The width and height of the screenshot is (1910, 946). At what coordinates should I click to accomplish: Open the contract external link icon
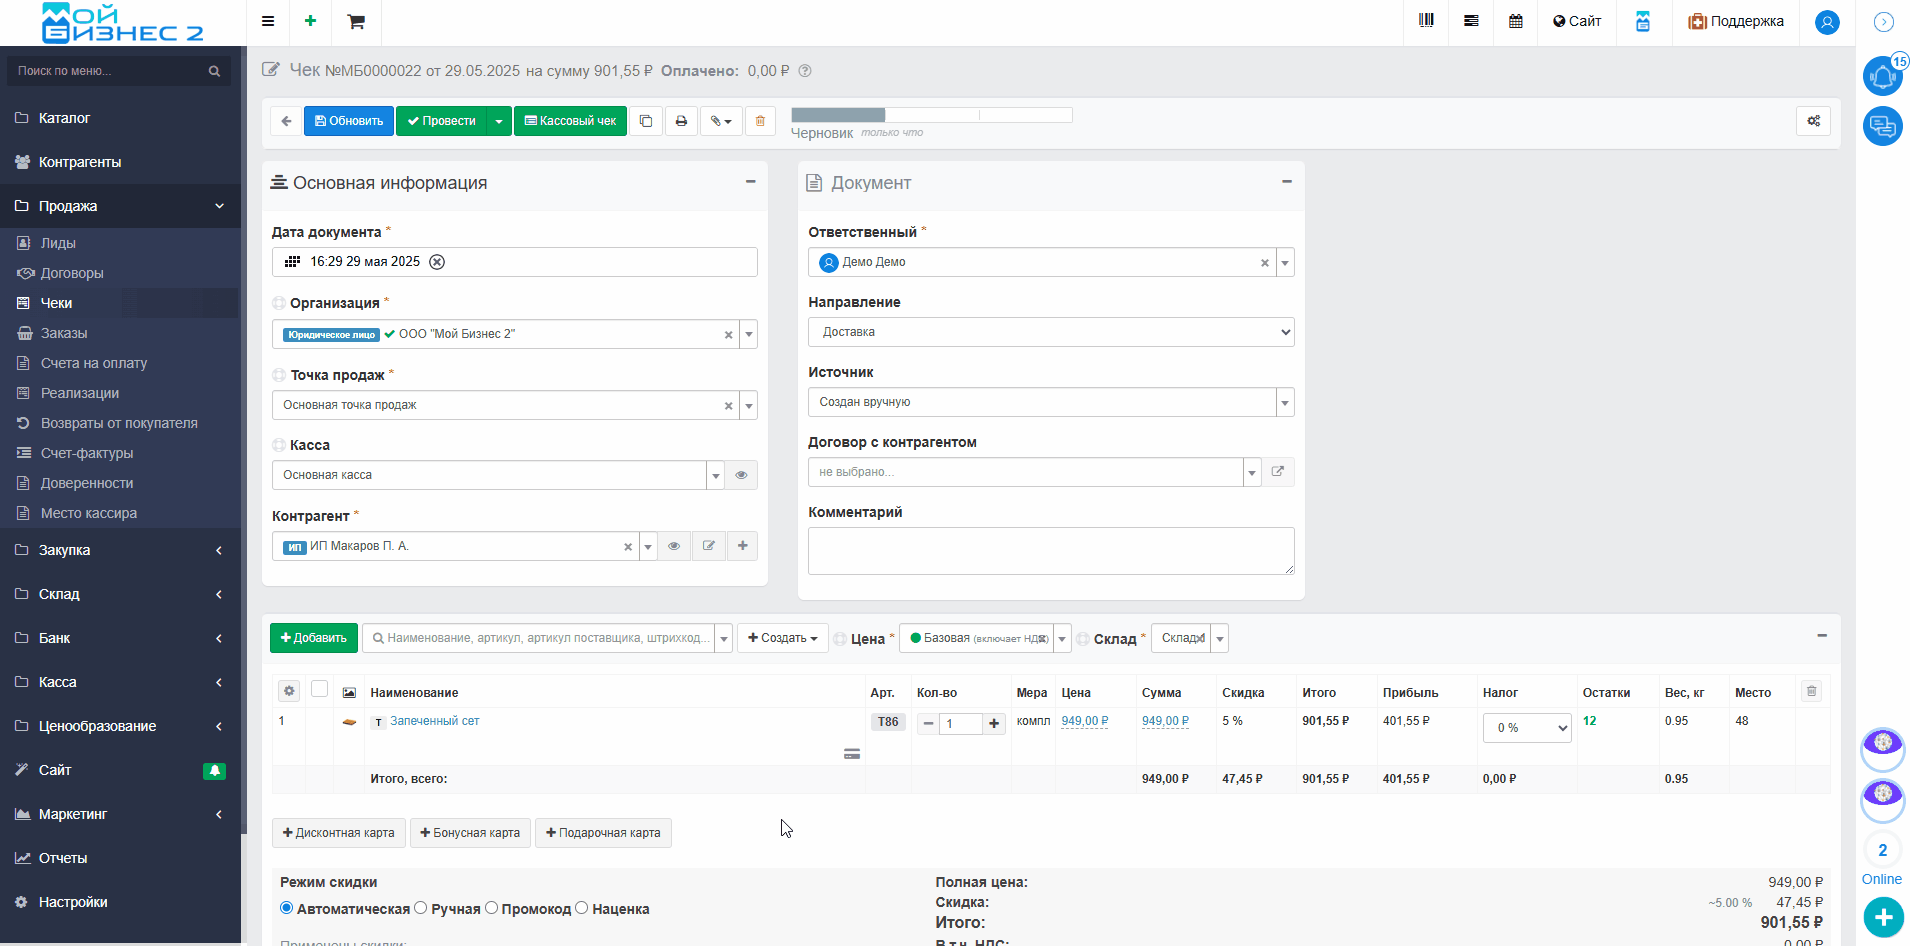click(1278, 472)
